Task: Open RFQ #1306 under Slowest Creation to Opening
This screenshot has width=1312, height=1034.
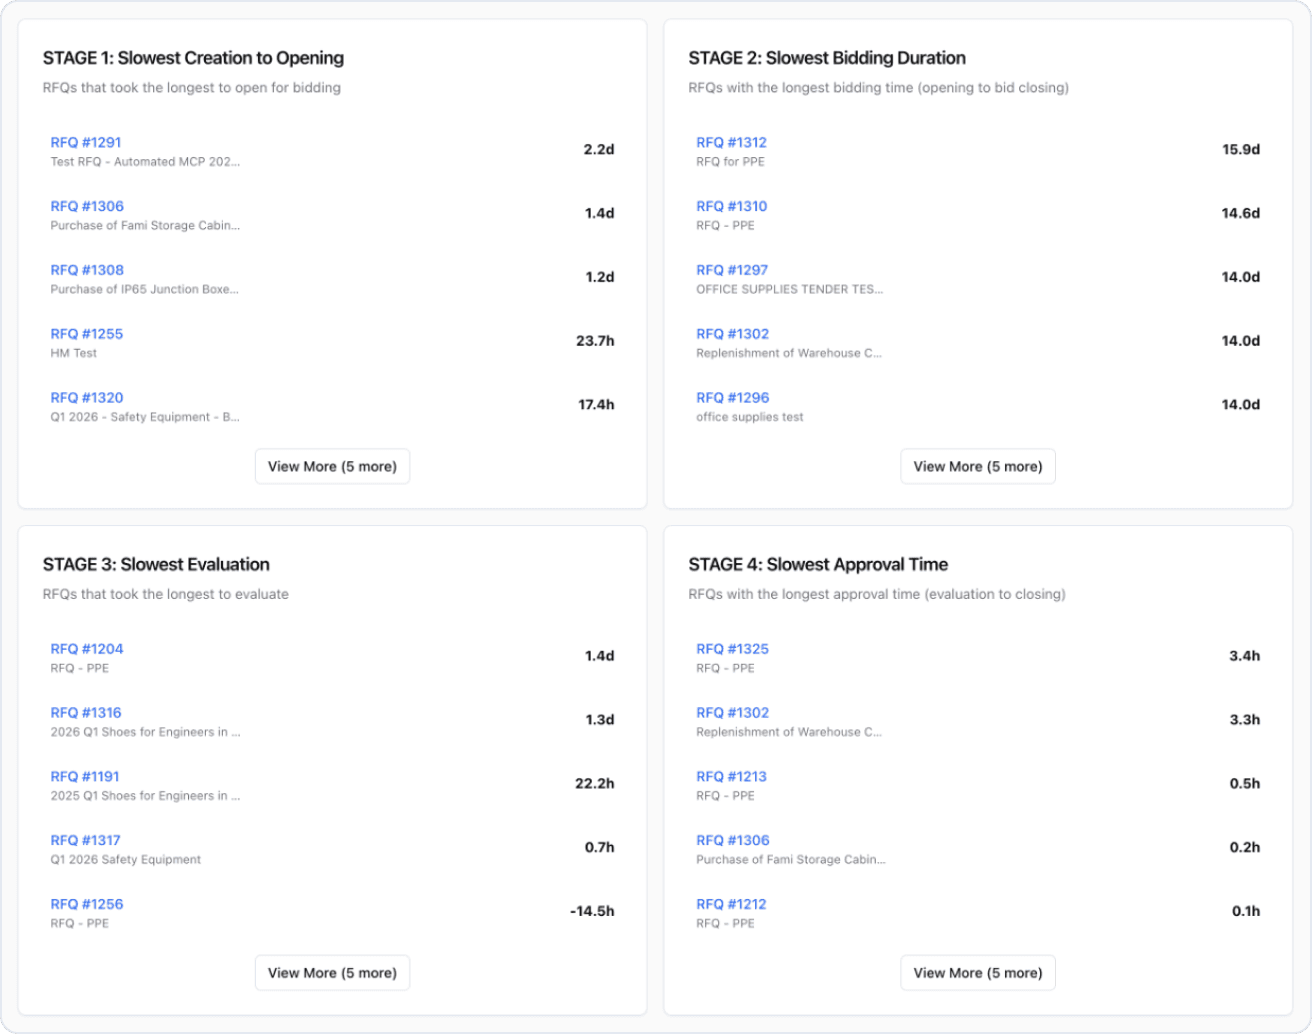Action: click(x=85, y=206)
